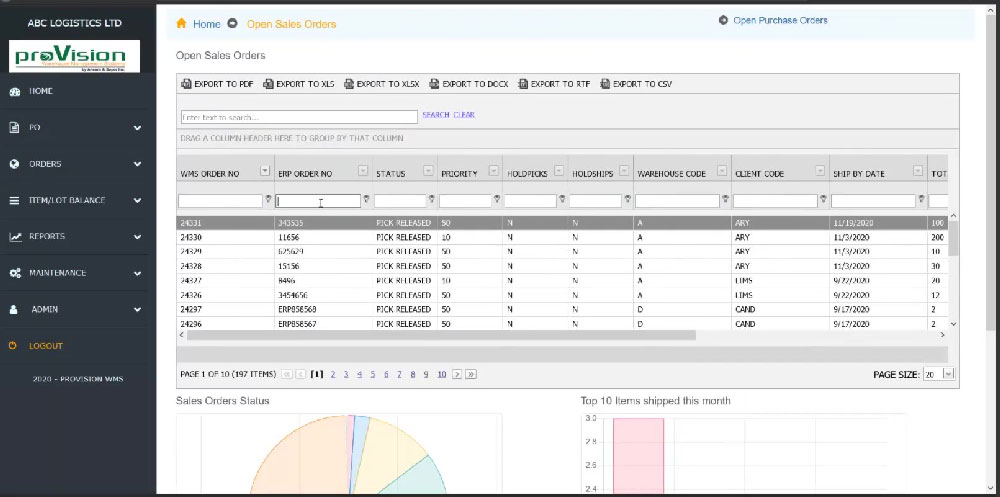The width and height of the screenshot is (1000, 497).
Task: Expand the Admin sidebar menu chevron
Action: [x=138, y=310]
